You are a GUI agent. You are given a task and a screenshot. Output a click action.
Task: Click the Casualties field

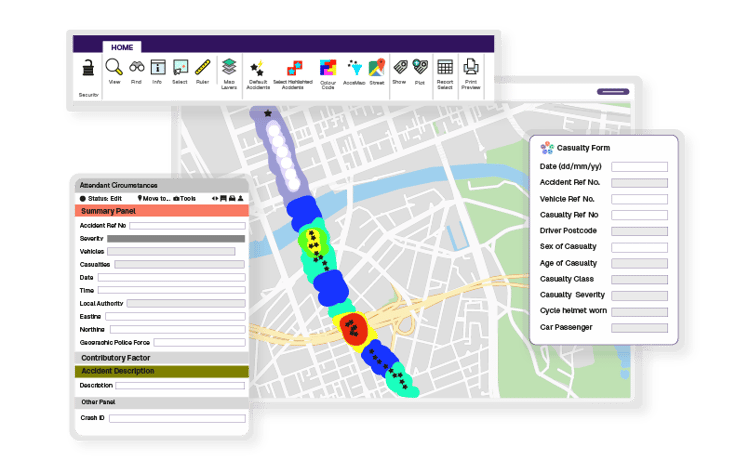pos(180,265)
